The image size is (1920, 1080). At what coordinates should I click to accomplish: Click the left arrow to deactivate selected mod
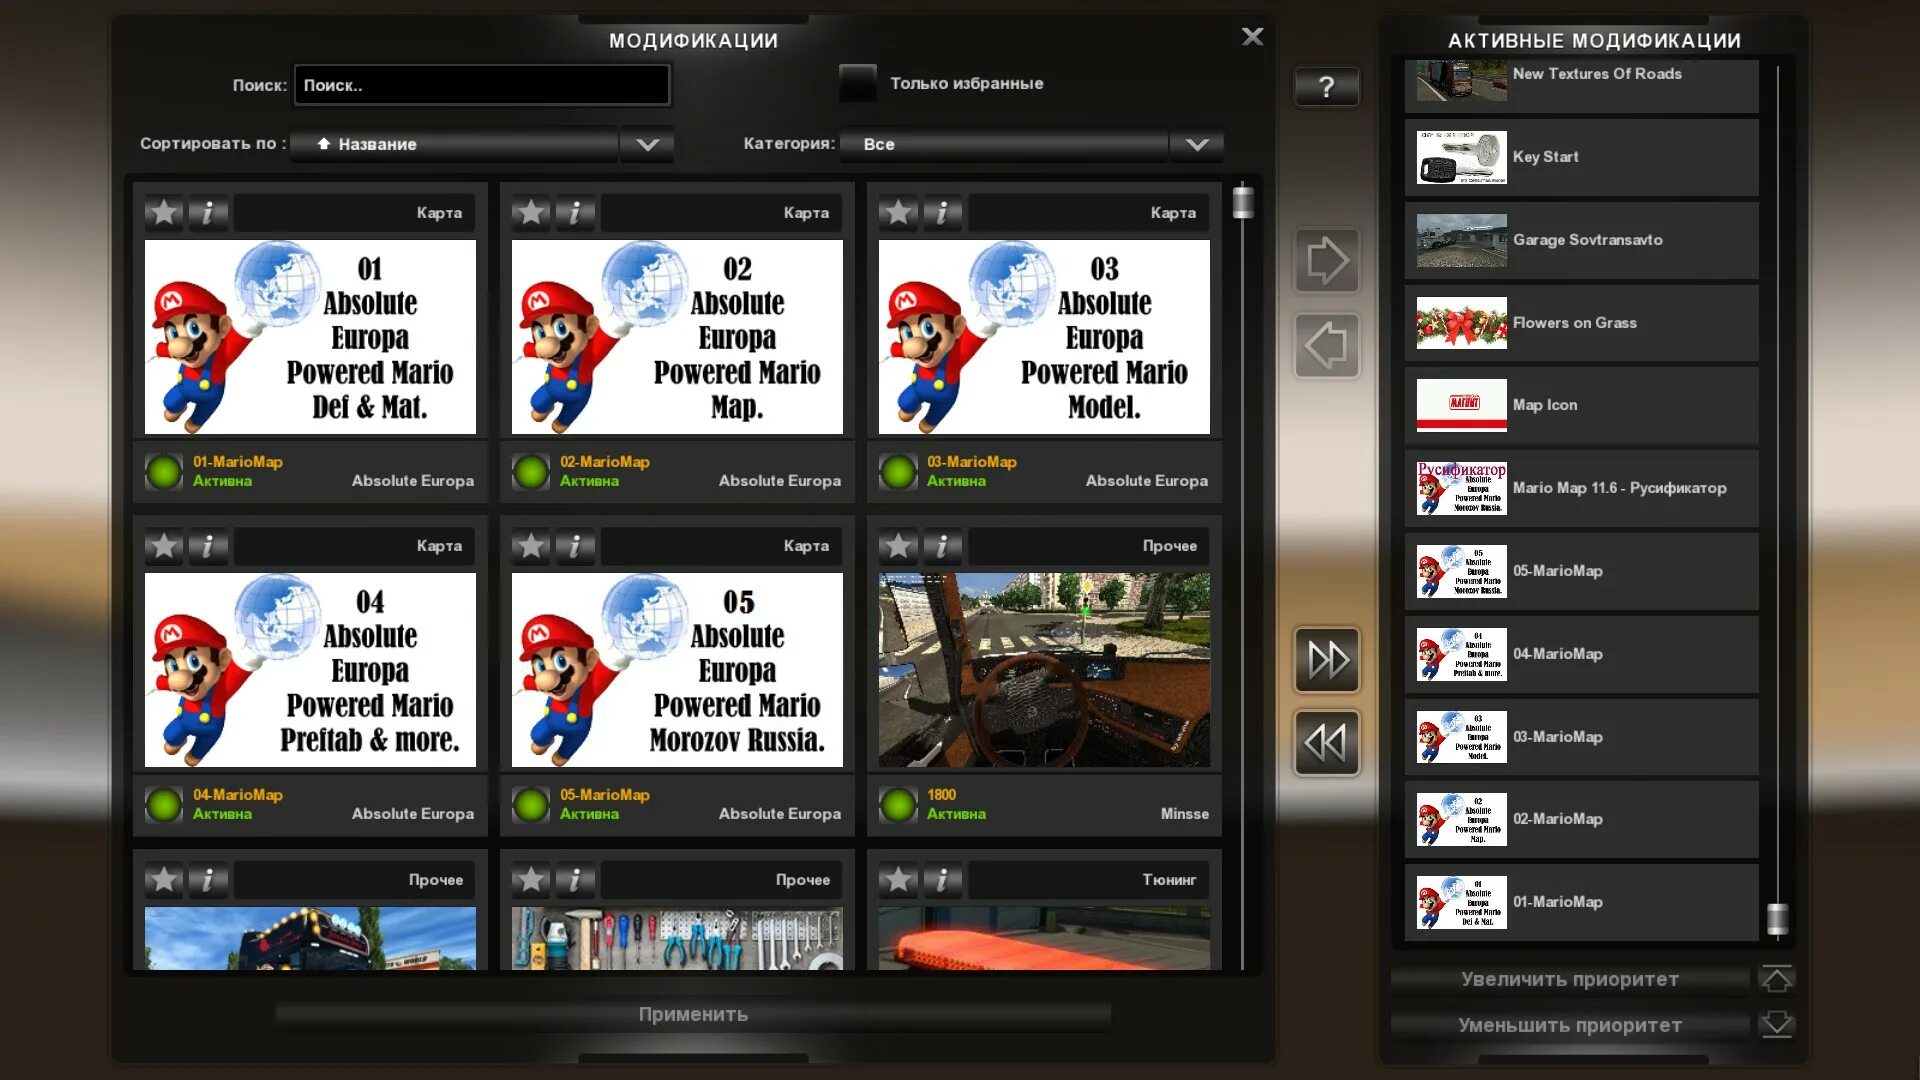click(1327, 346)
